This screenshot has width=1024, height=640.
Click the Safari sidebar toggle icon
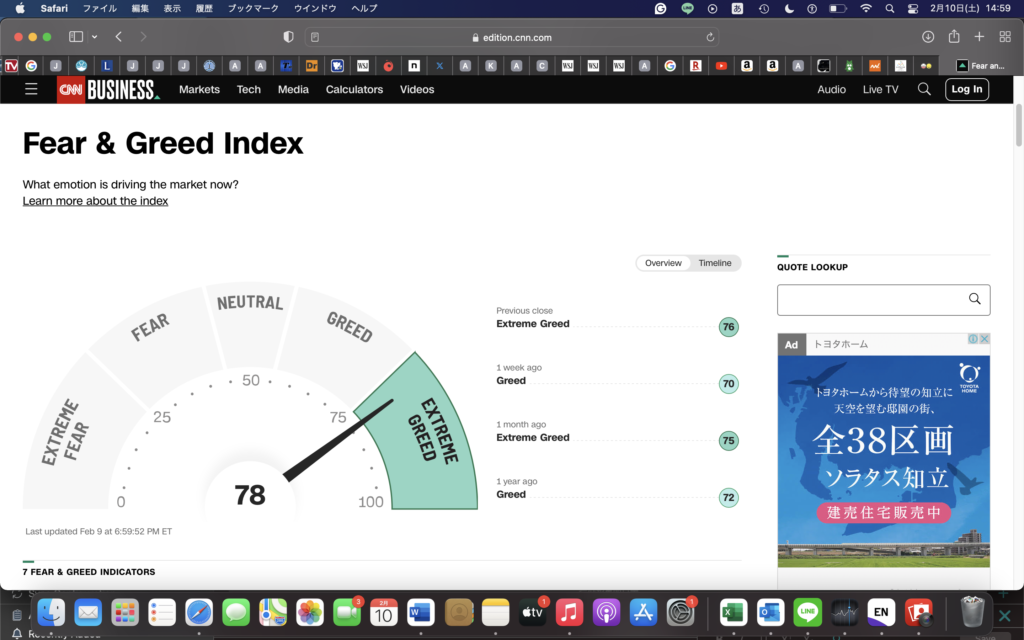(x=76, y=37)
